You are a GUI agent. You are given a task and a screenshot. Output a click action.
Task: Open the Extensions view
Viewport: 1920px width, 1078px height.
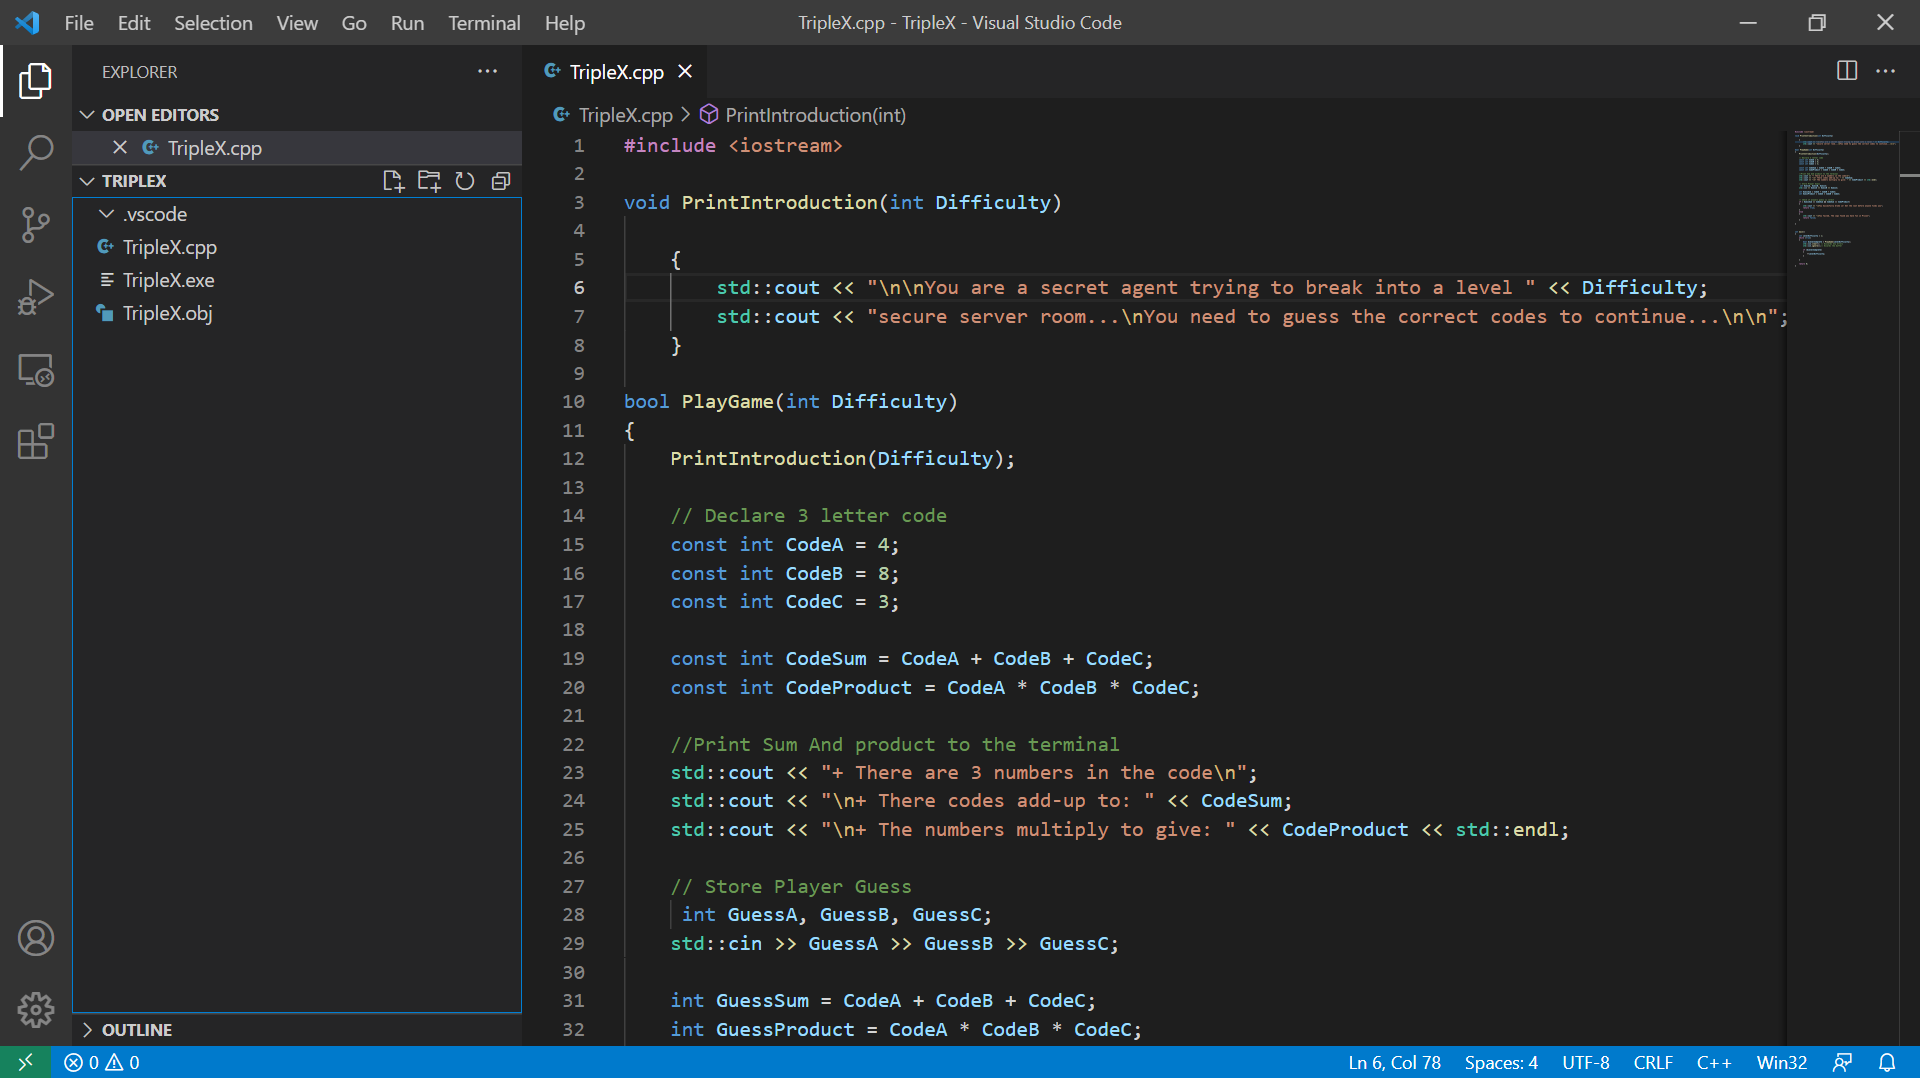click(x=36, y=441)
